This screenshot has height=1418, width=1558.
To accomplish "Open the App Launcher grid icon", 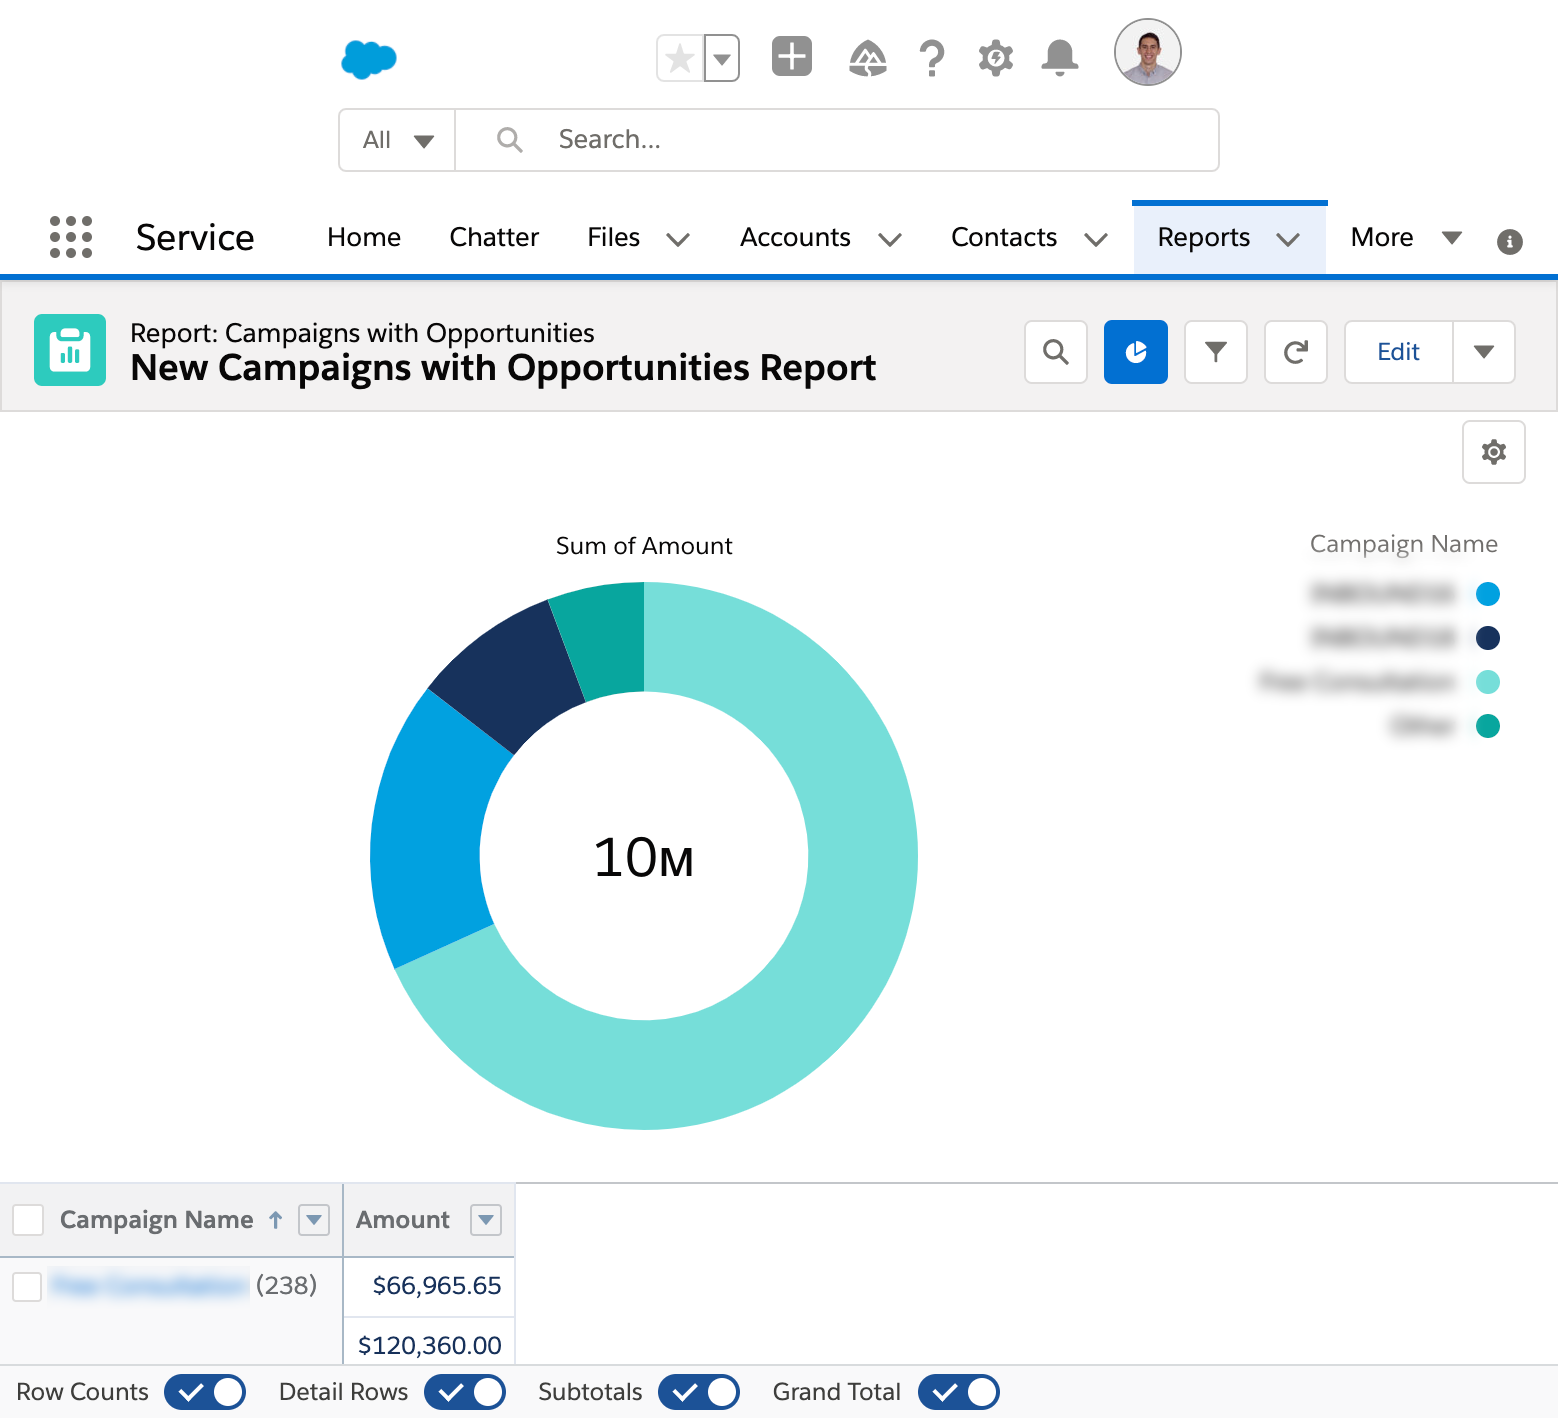I will point(71,237).
